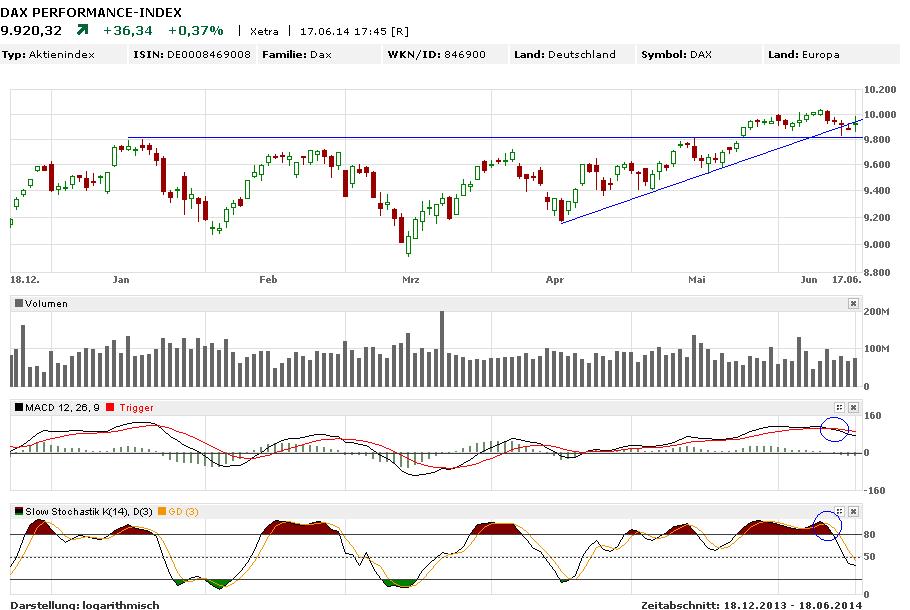Click the "9.600" price axis label
910x610 pixels.
pyautogui.click(x=877, y=164)
